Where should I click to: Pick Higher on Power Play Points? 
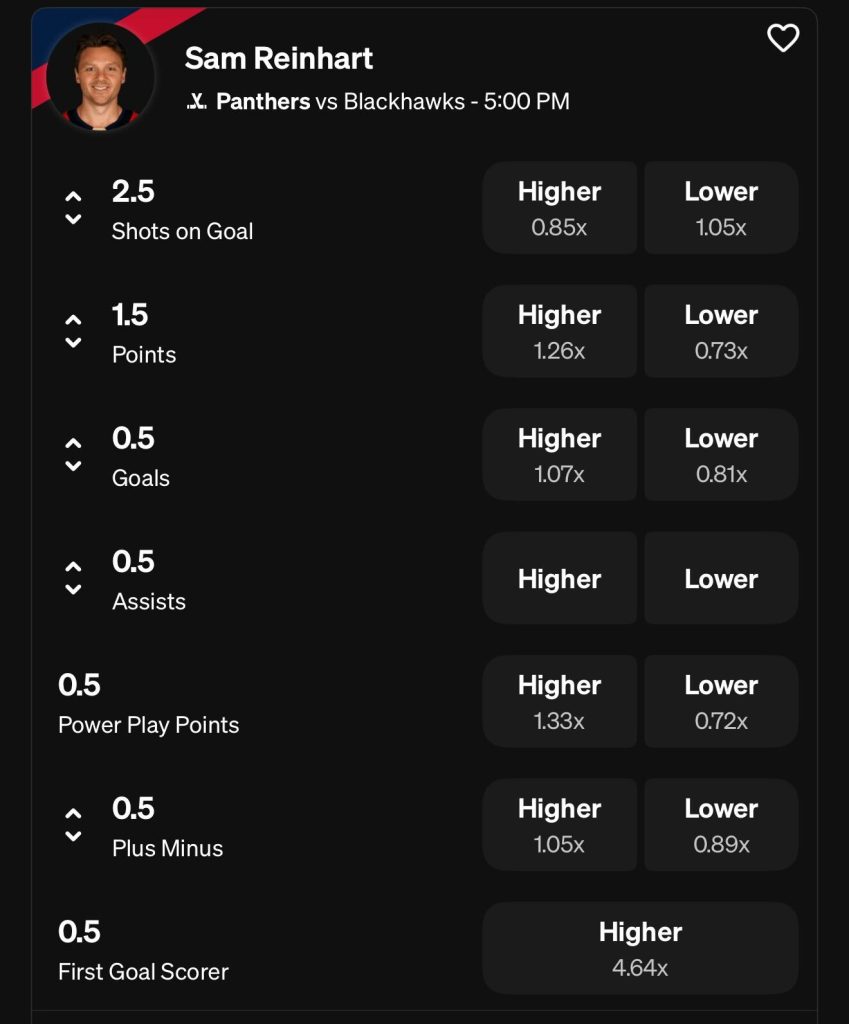559,701
